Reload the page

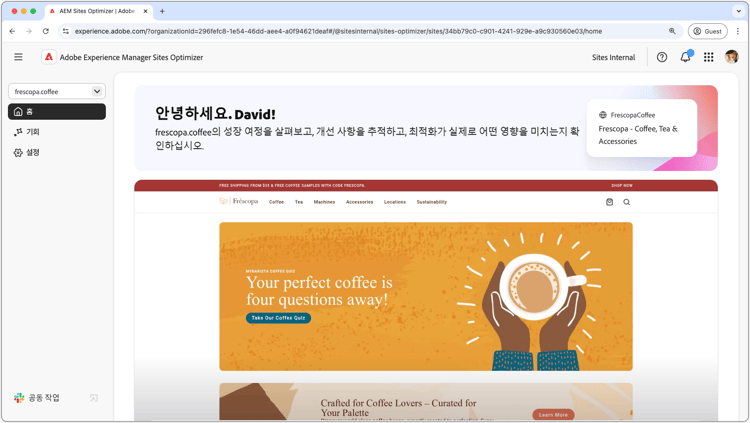[x=45, y=31]
